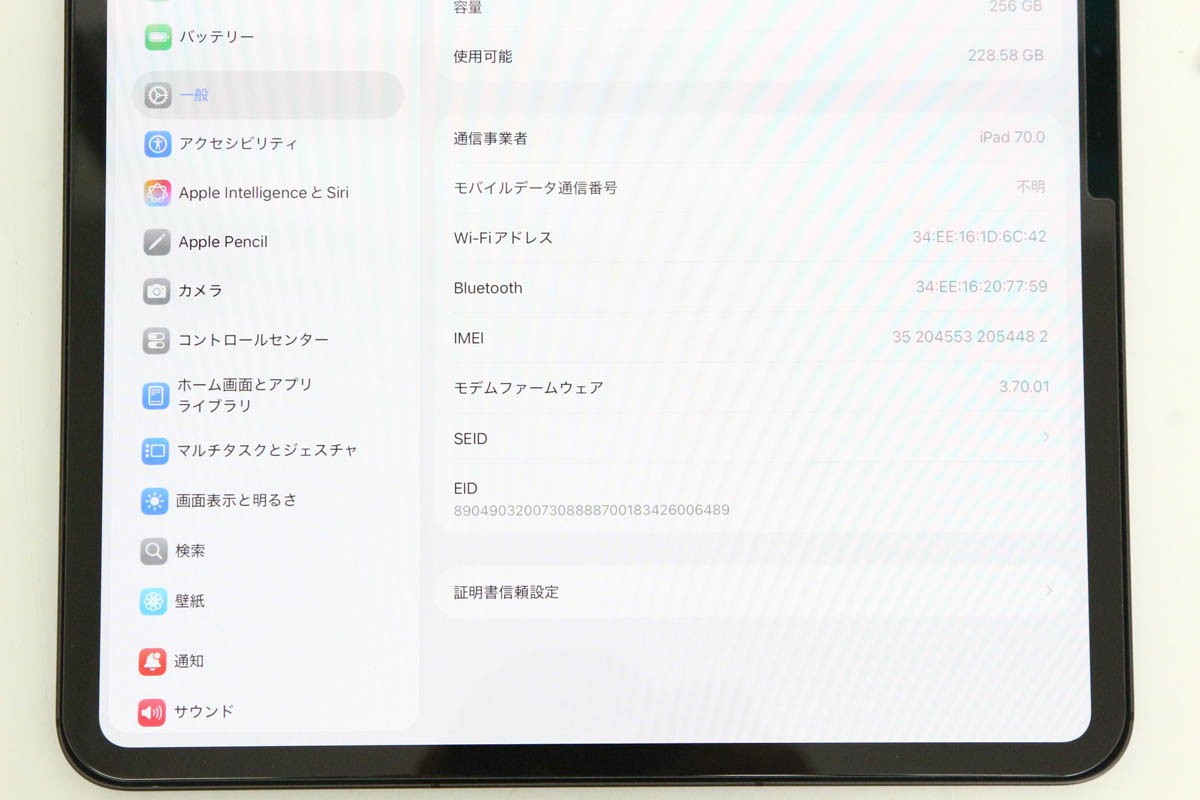Tap the Search magnifier icon
1200x800 pixels.
(154, 551)
